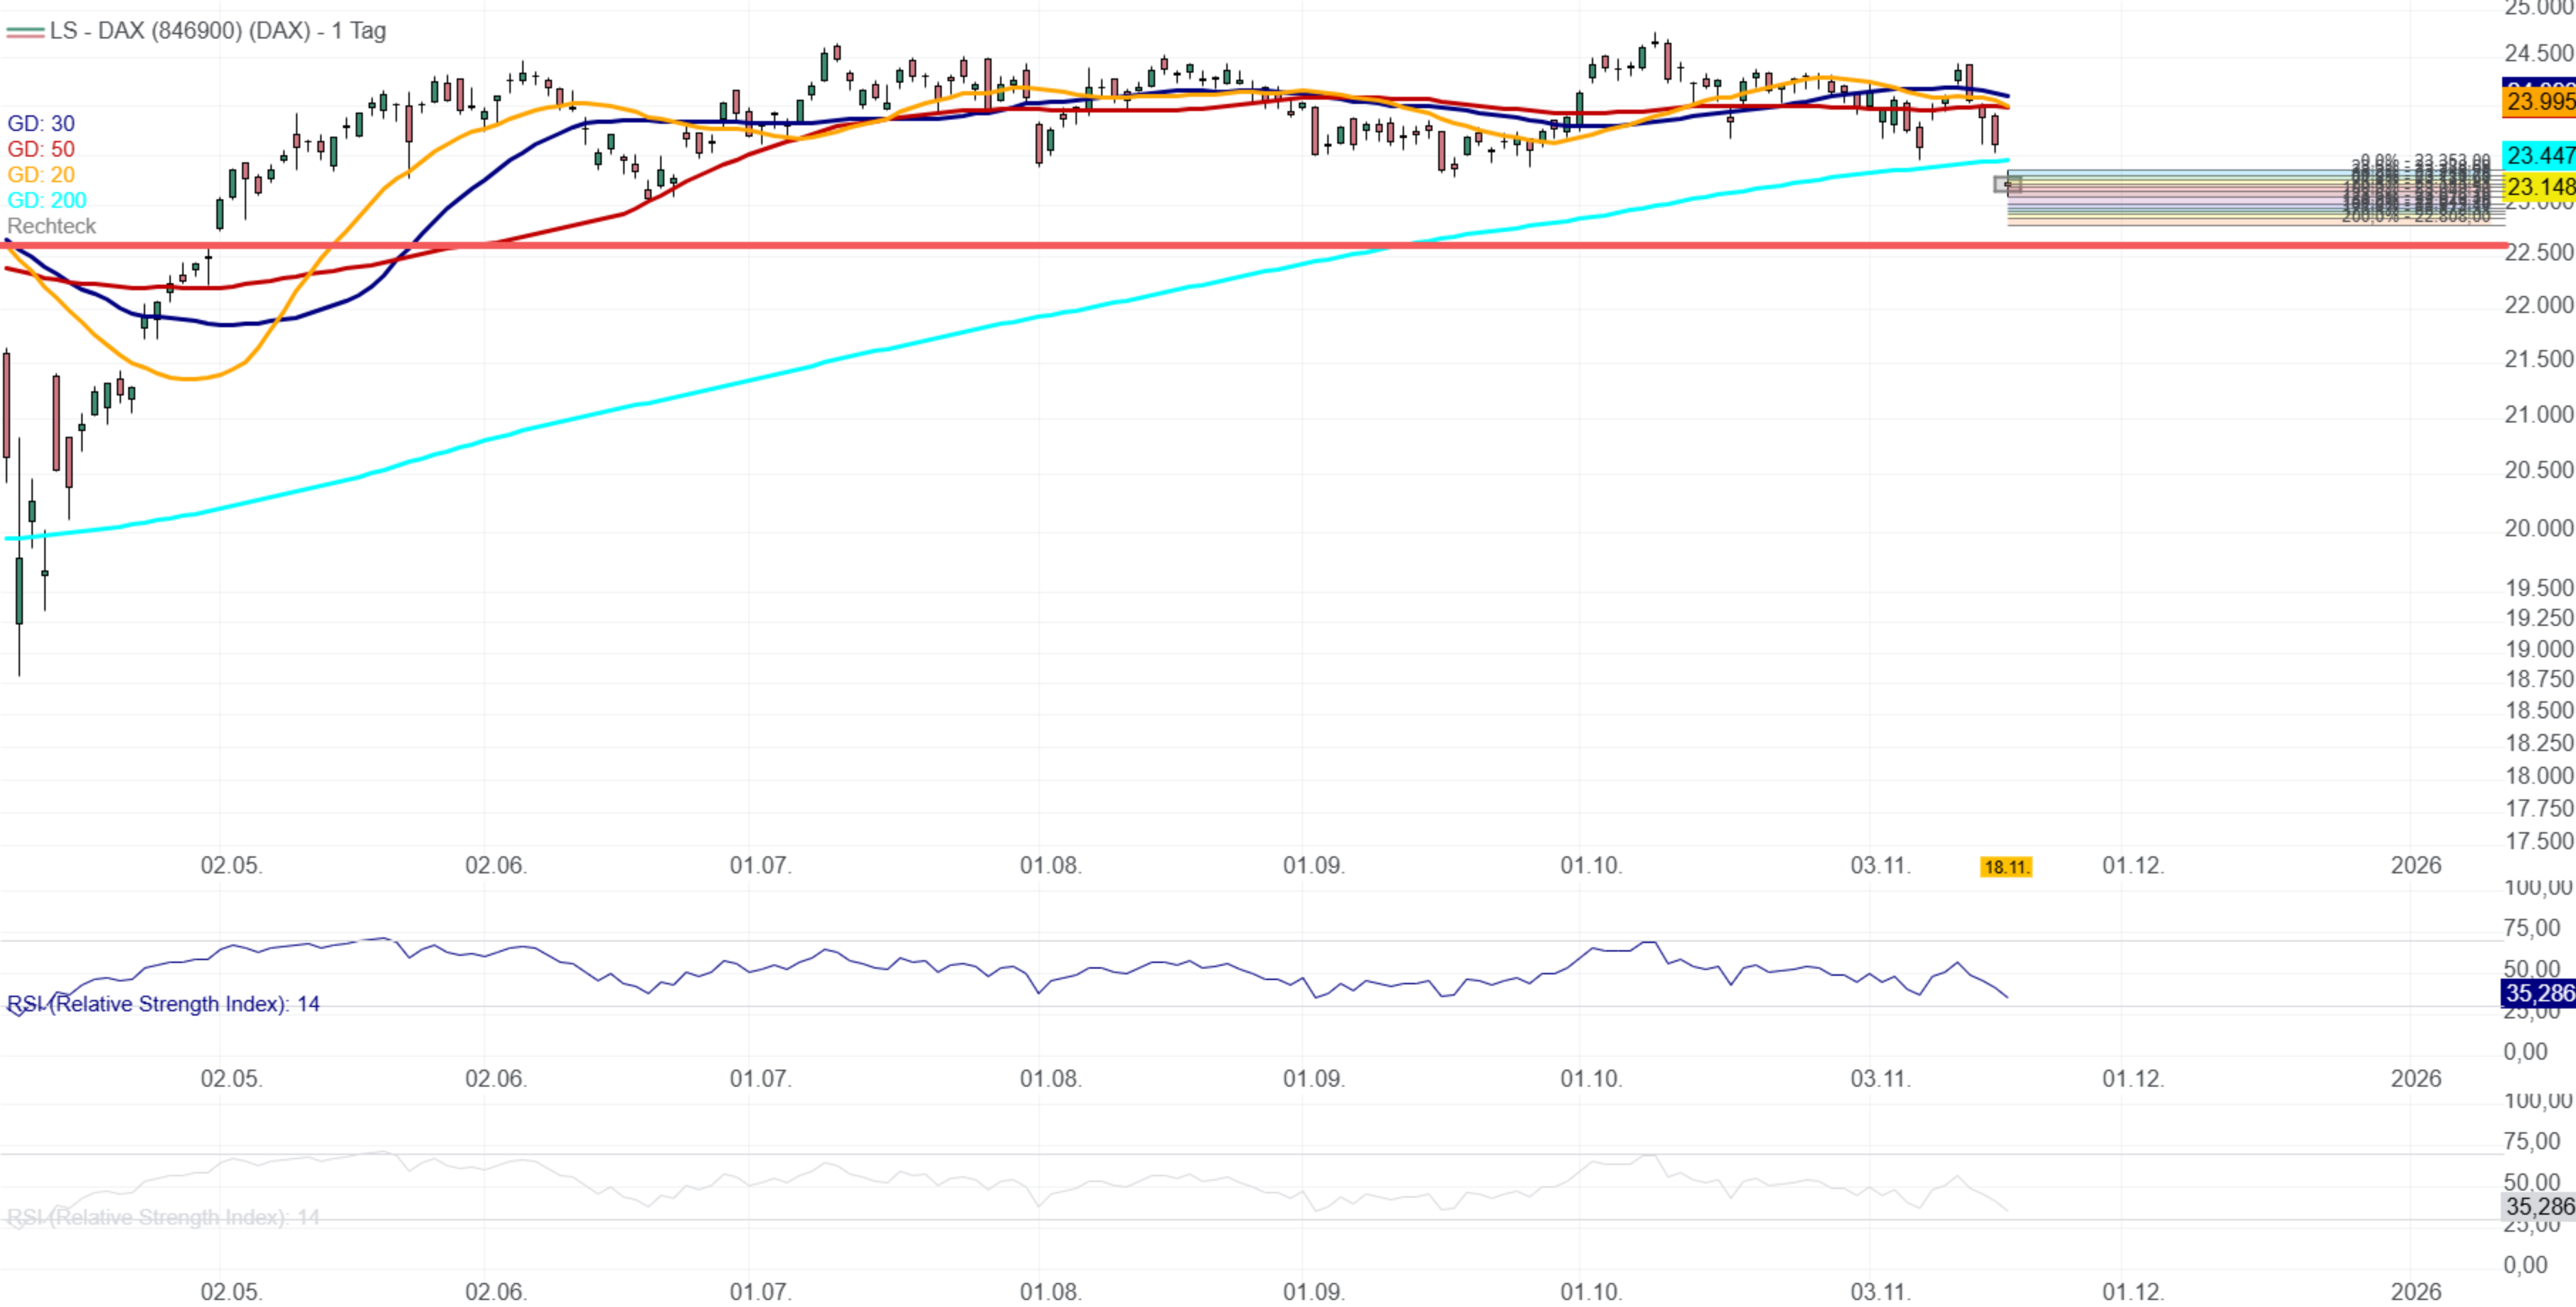2576x1307 pixels.
Task: Click the cyan 23.447 price tag
Action: [2539, 155]
